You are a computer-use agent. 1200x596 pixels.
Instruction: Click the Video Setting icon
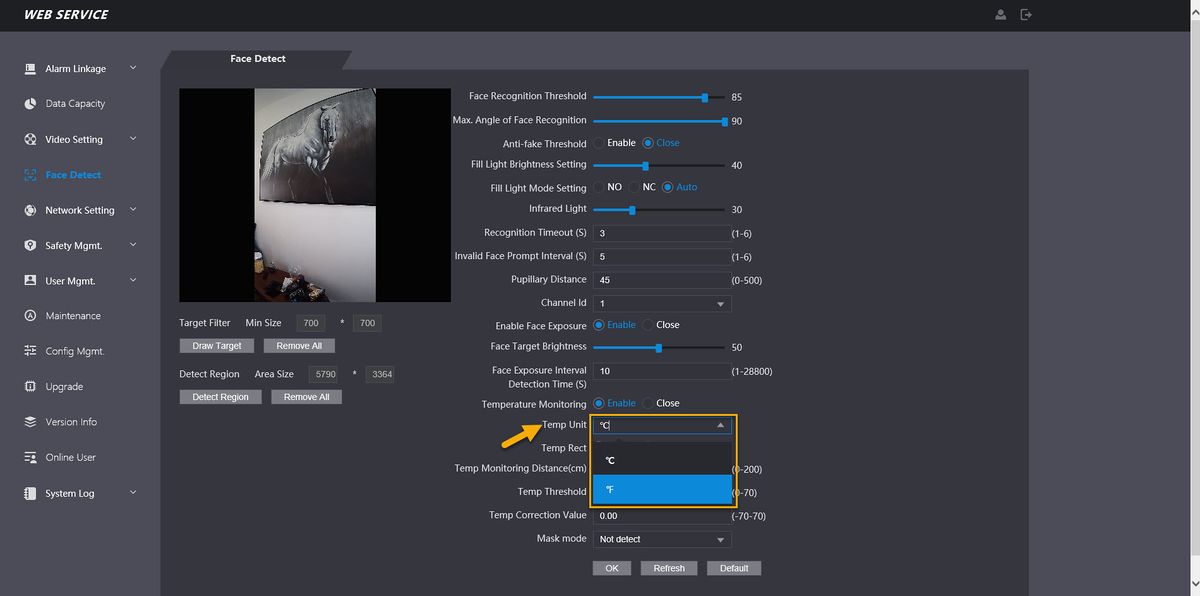click(x=30, y=140)
